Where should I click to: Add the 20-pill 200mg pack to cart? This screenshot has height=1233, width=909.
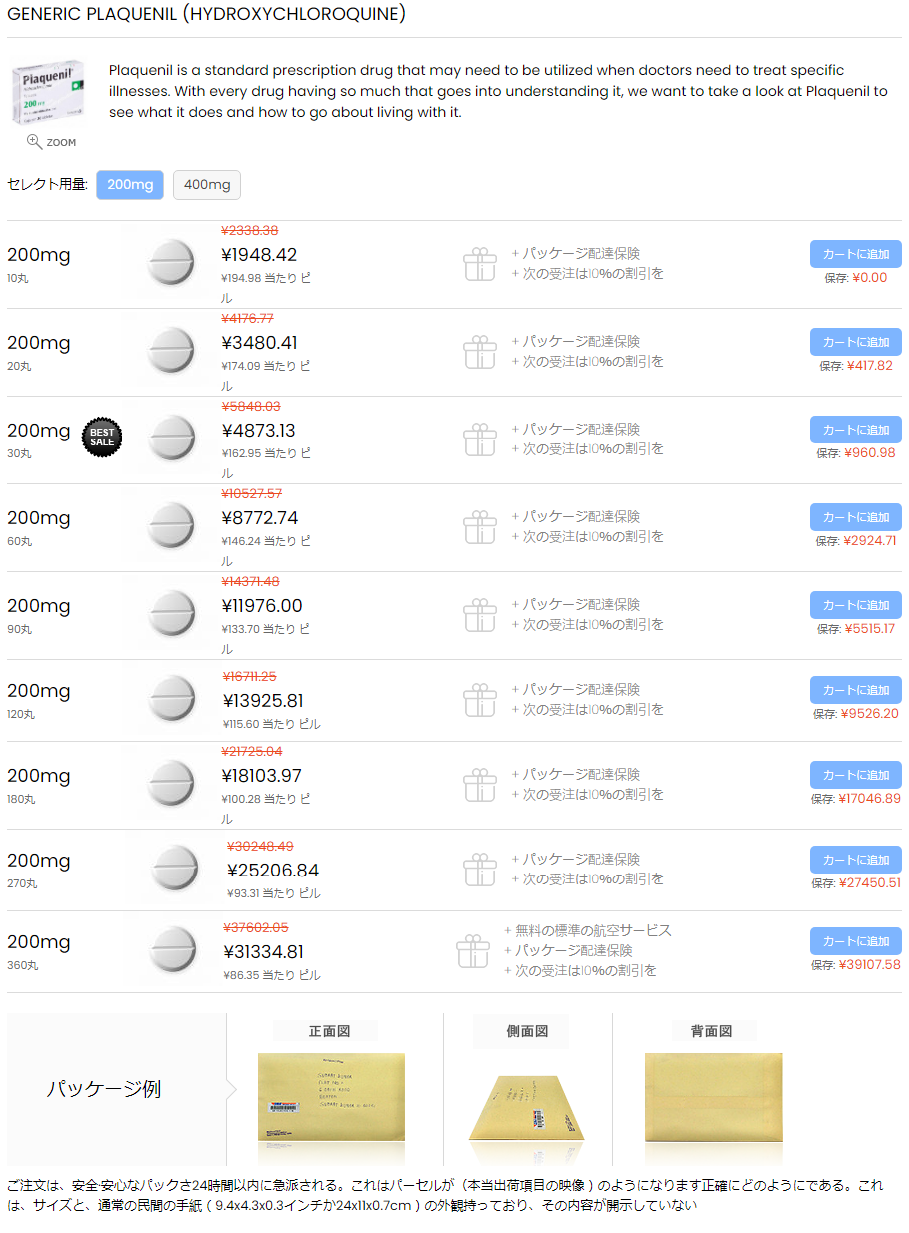(x=856, y=342)
